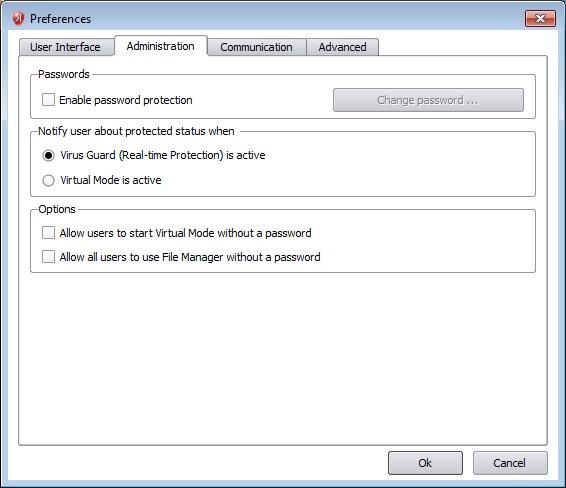566x488 pixels.
Task: Select the Administration tab
Action: click(161, 46)
